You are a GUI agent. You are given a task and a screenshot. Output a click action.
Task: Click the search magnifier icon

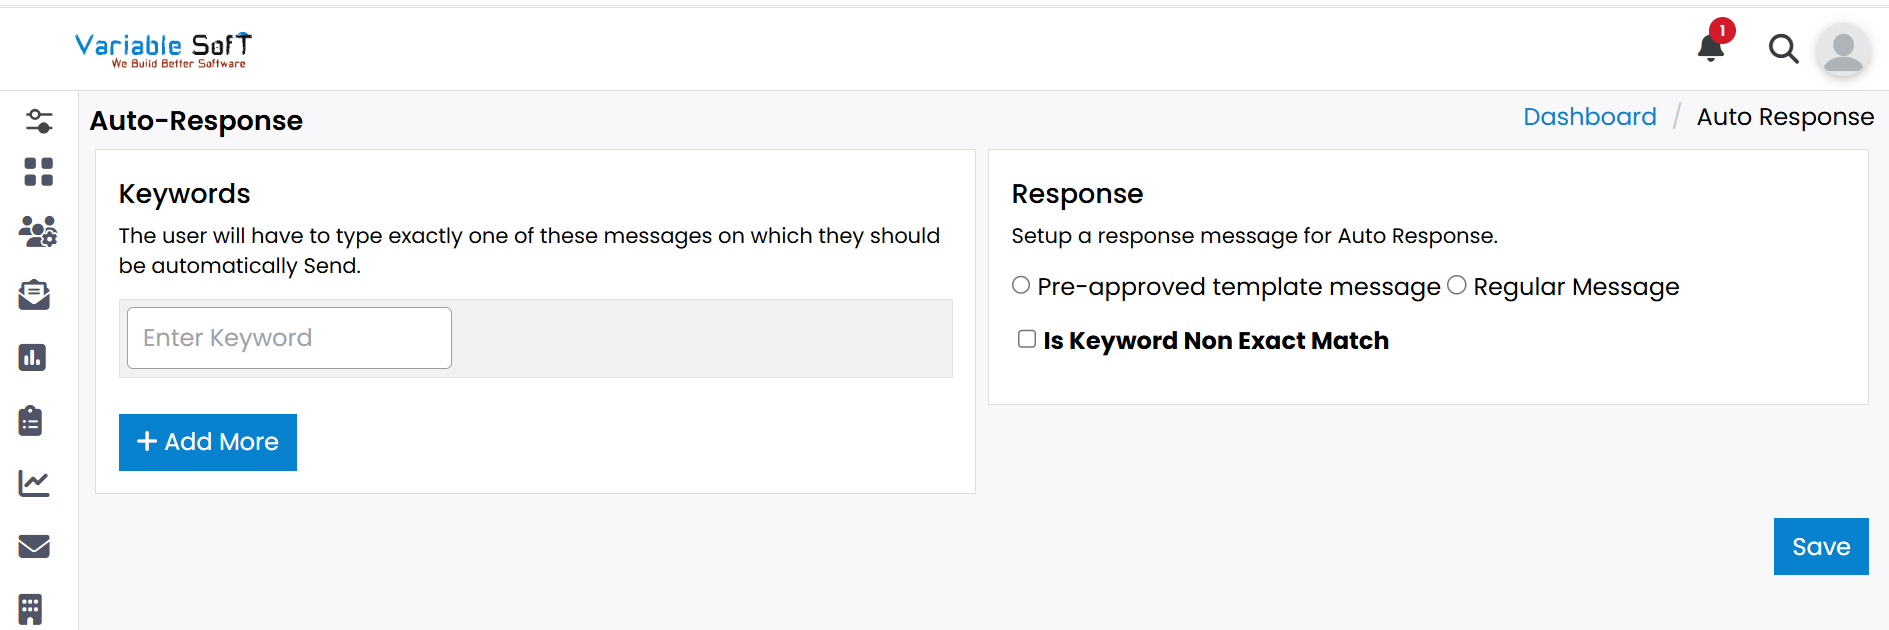tap(1783, 48)
